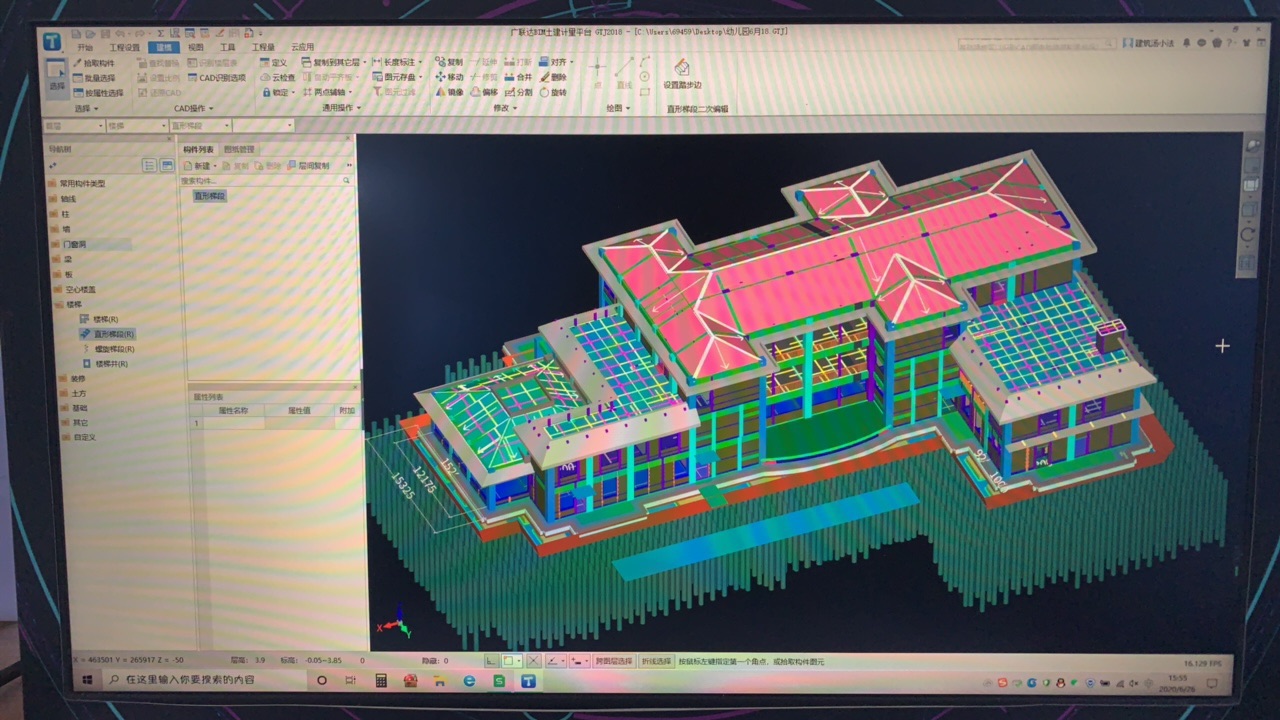This screenshot has width=1280, height=720.
Task: Click 层间复制 in component list toolbar
Action: point(309,166)
